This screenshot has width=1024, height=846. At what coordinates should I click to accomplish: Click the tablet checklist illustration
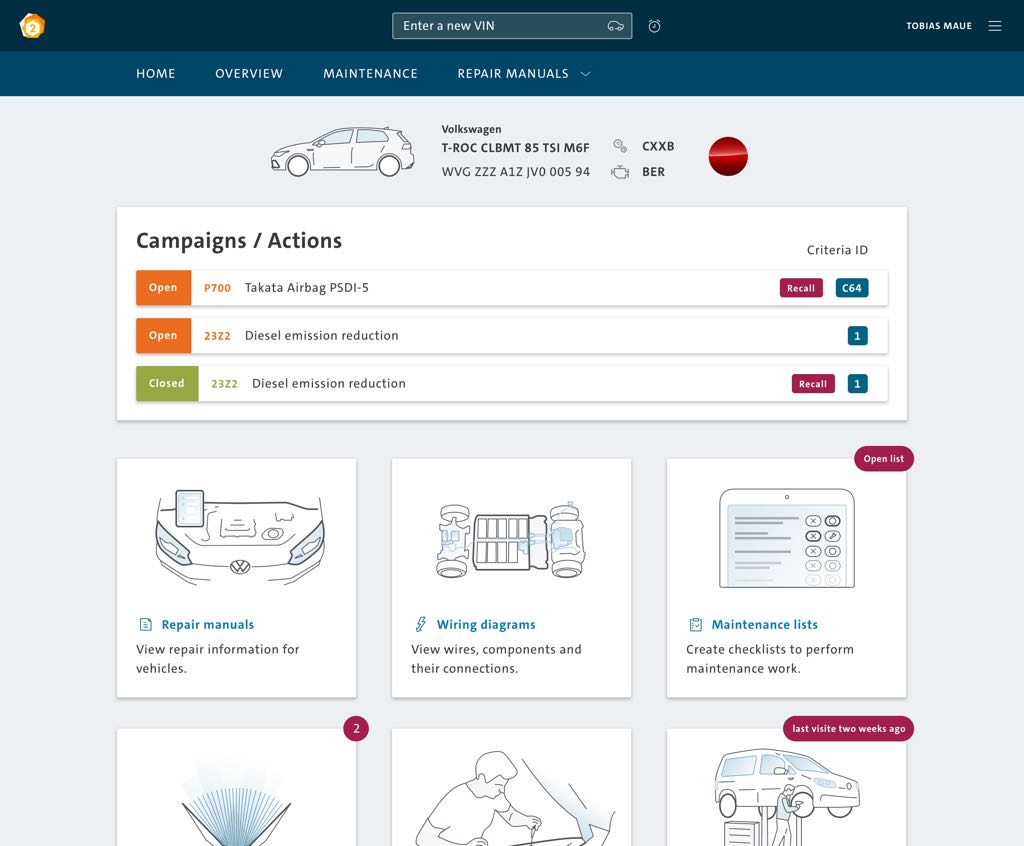[x=787, y=538]
